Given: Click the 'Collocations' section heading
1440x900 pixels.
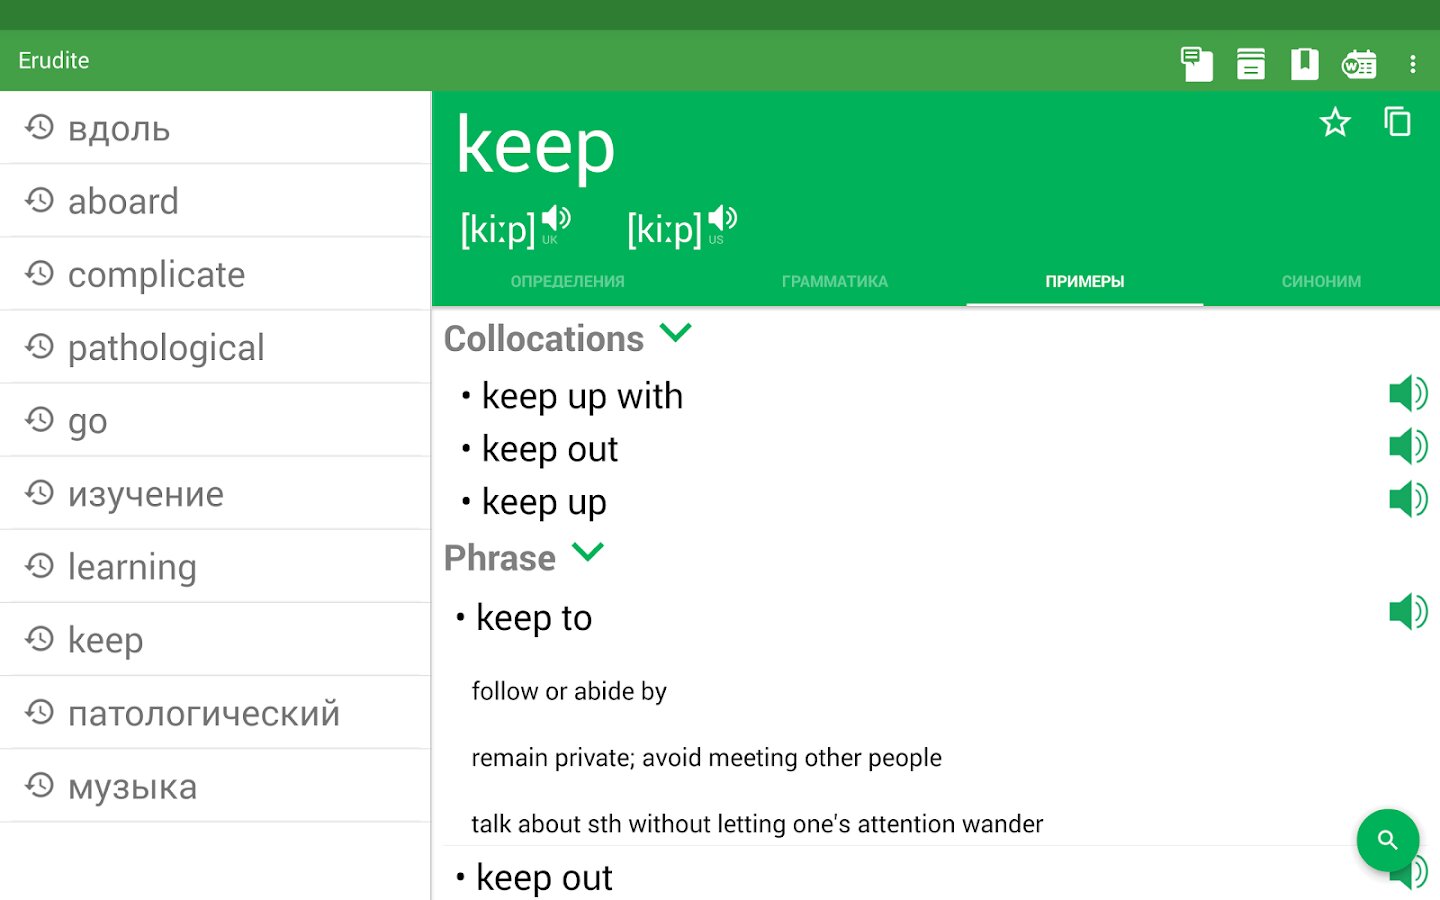Looking at the screenshot, I should point(544,339).
